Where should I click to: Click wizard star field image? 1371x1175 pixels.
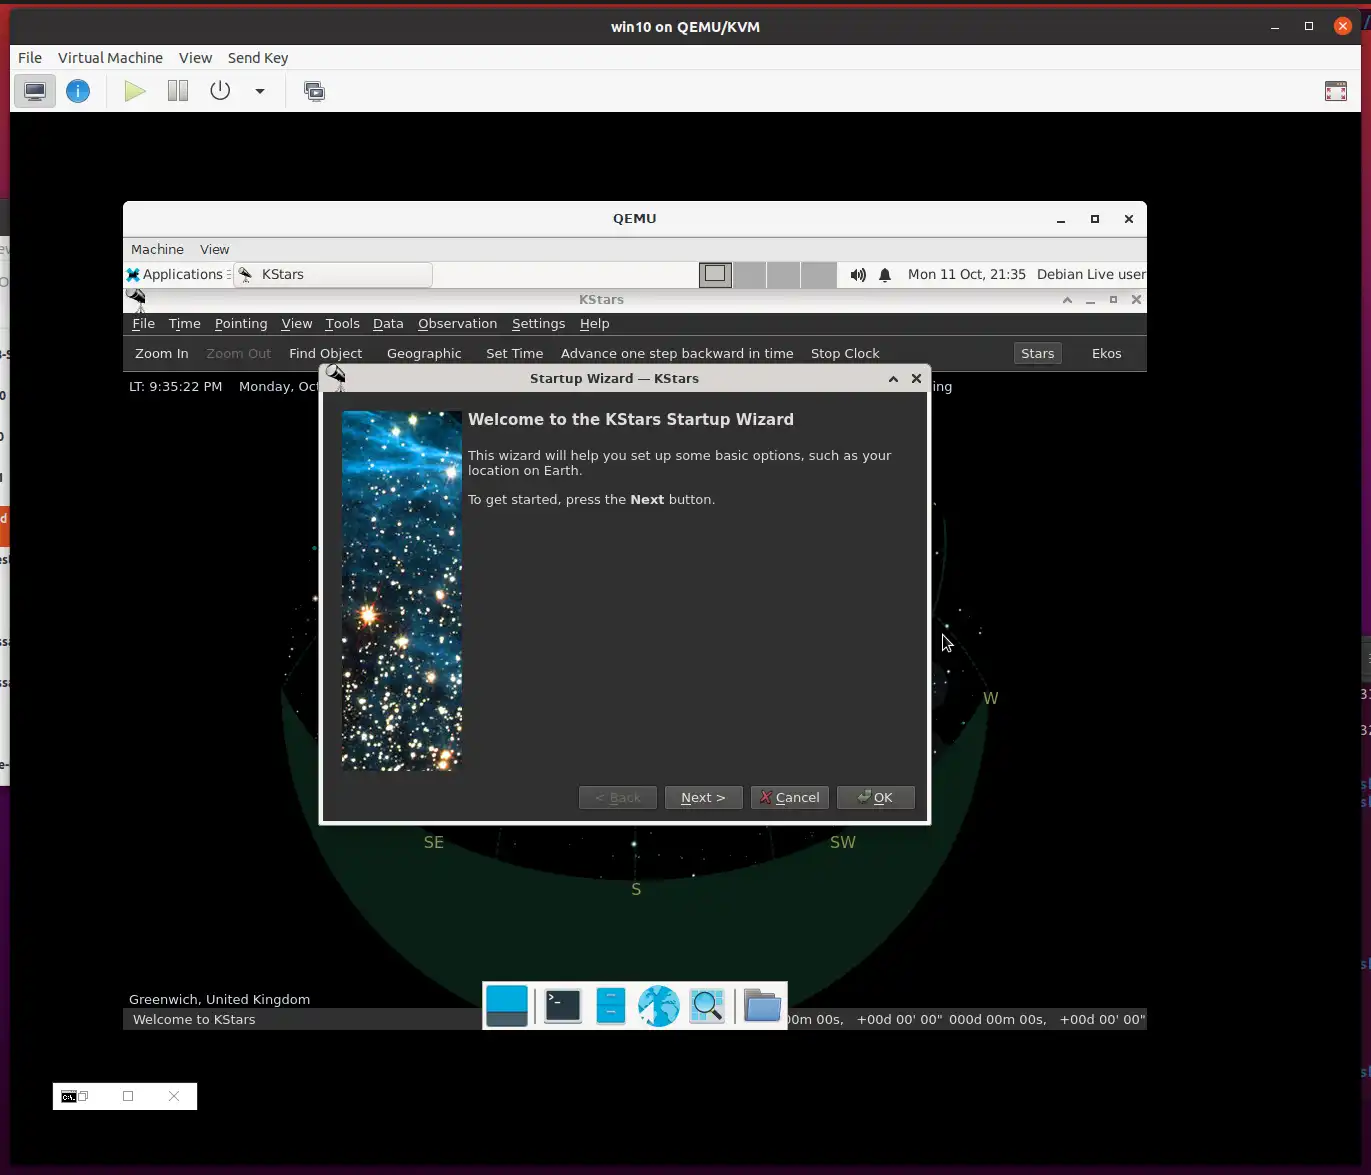pyautogui.click(x=402, y=590)
